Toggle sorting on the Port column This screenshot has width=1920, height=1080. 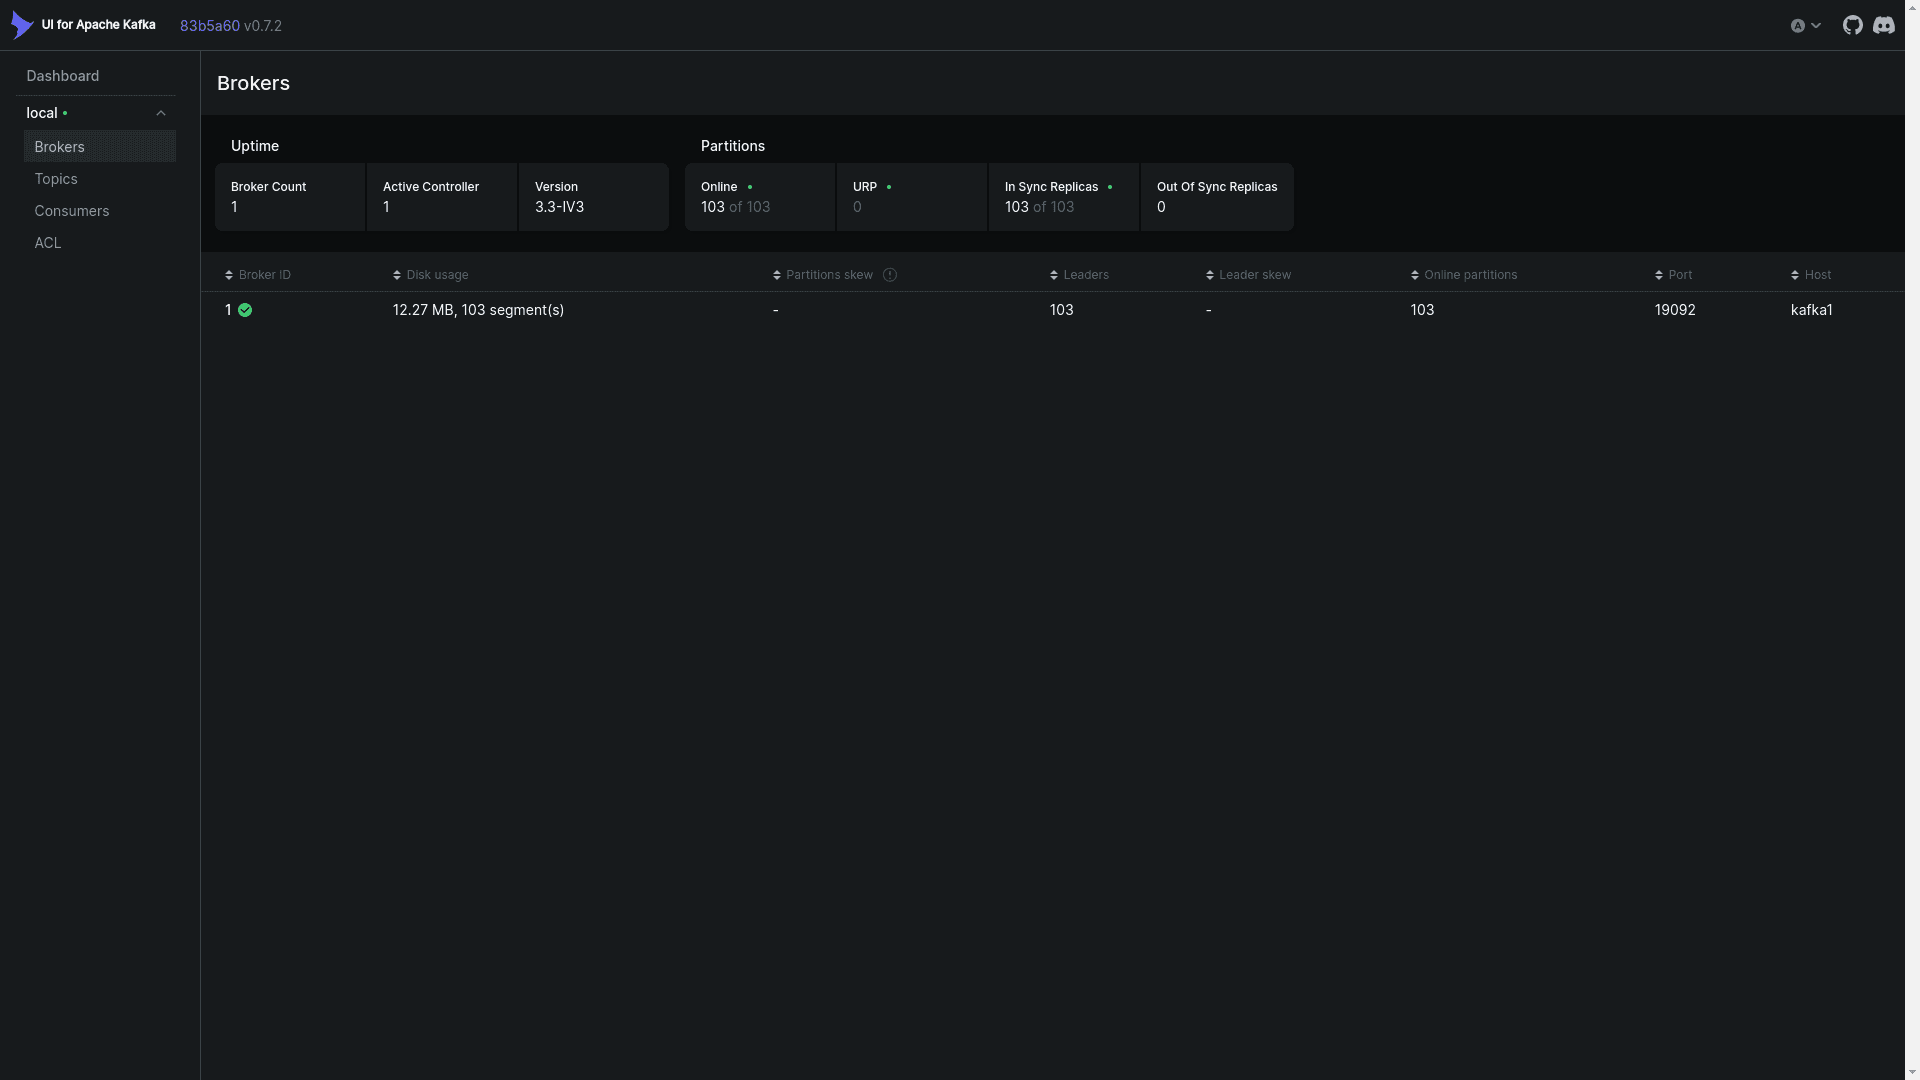(1658, 274)
